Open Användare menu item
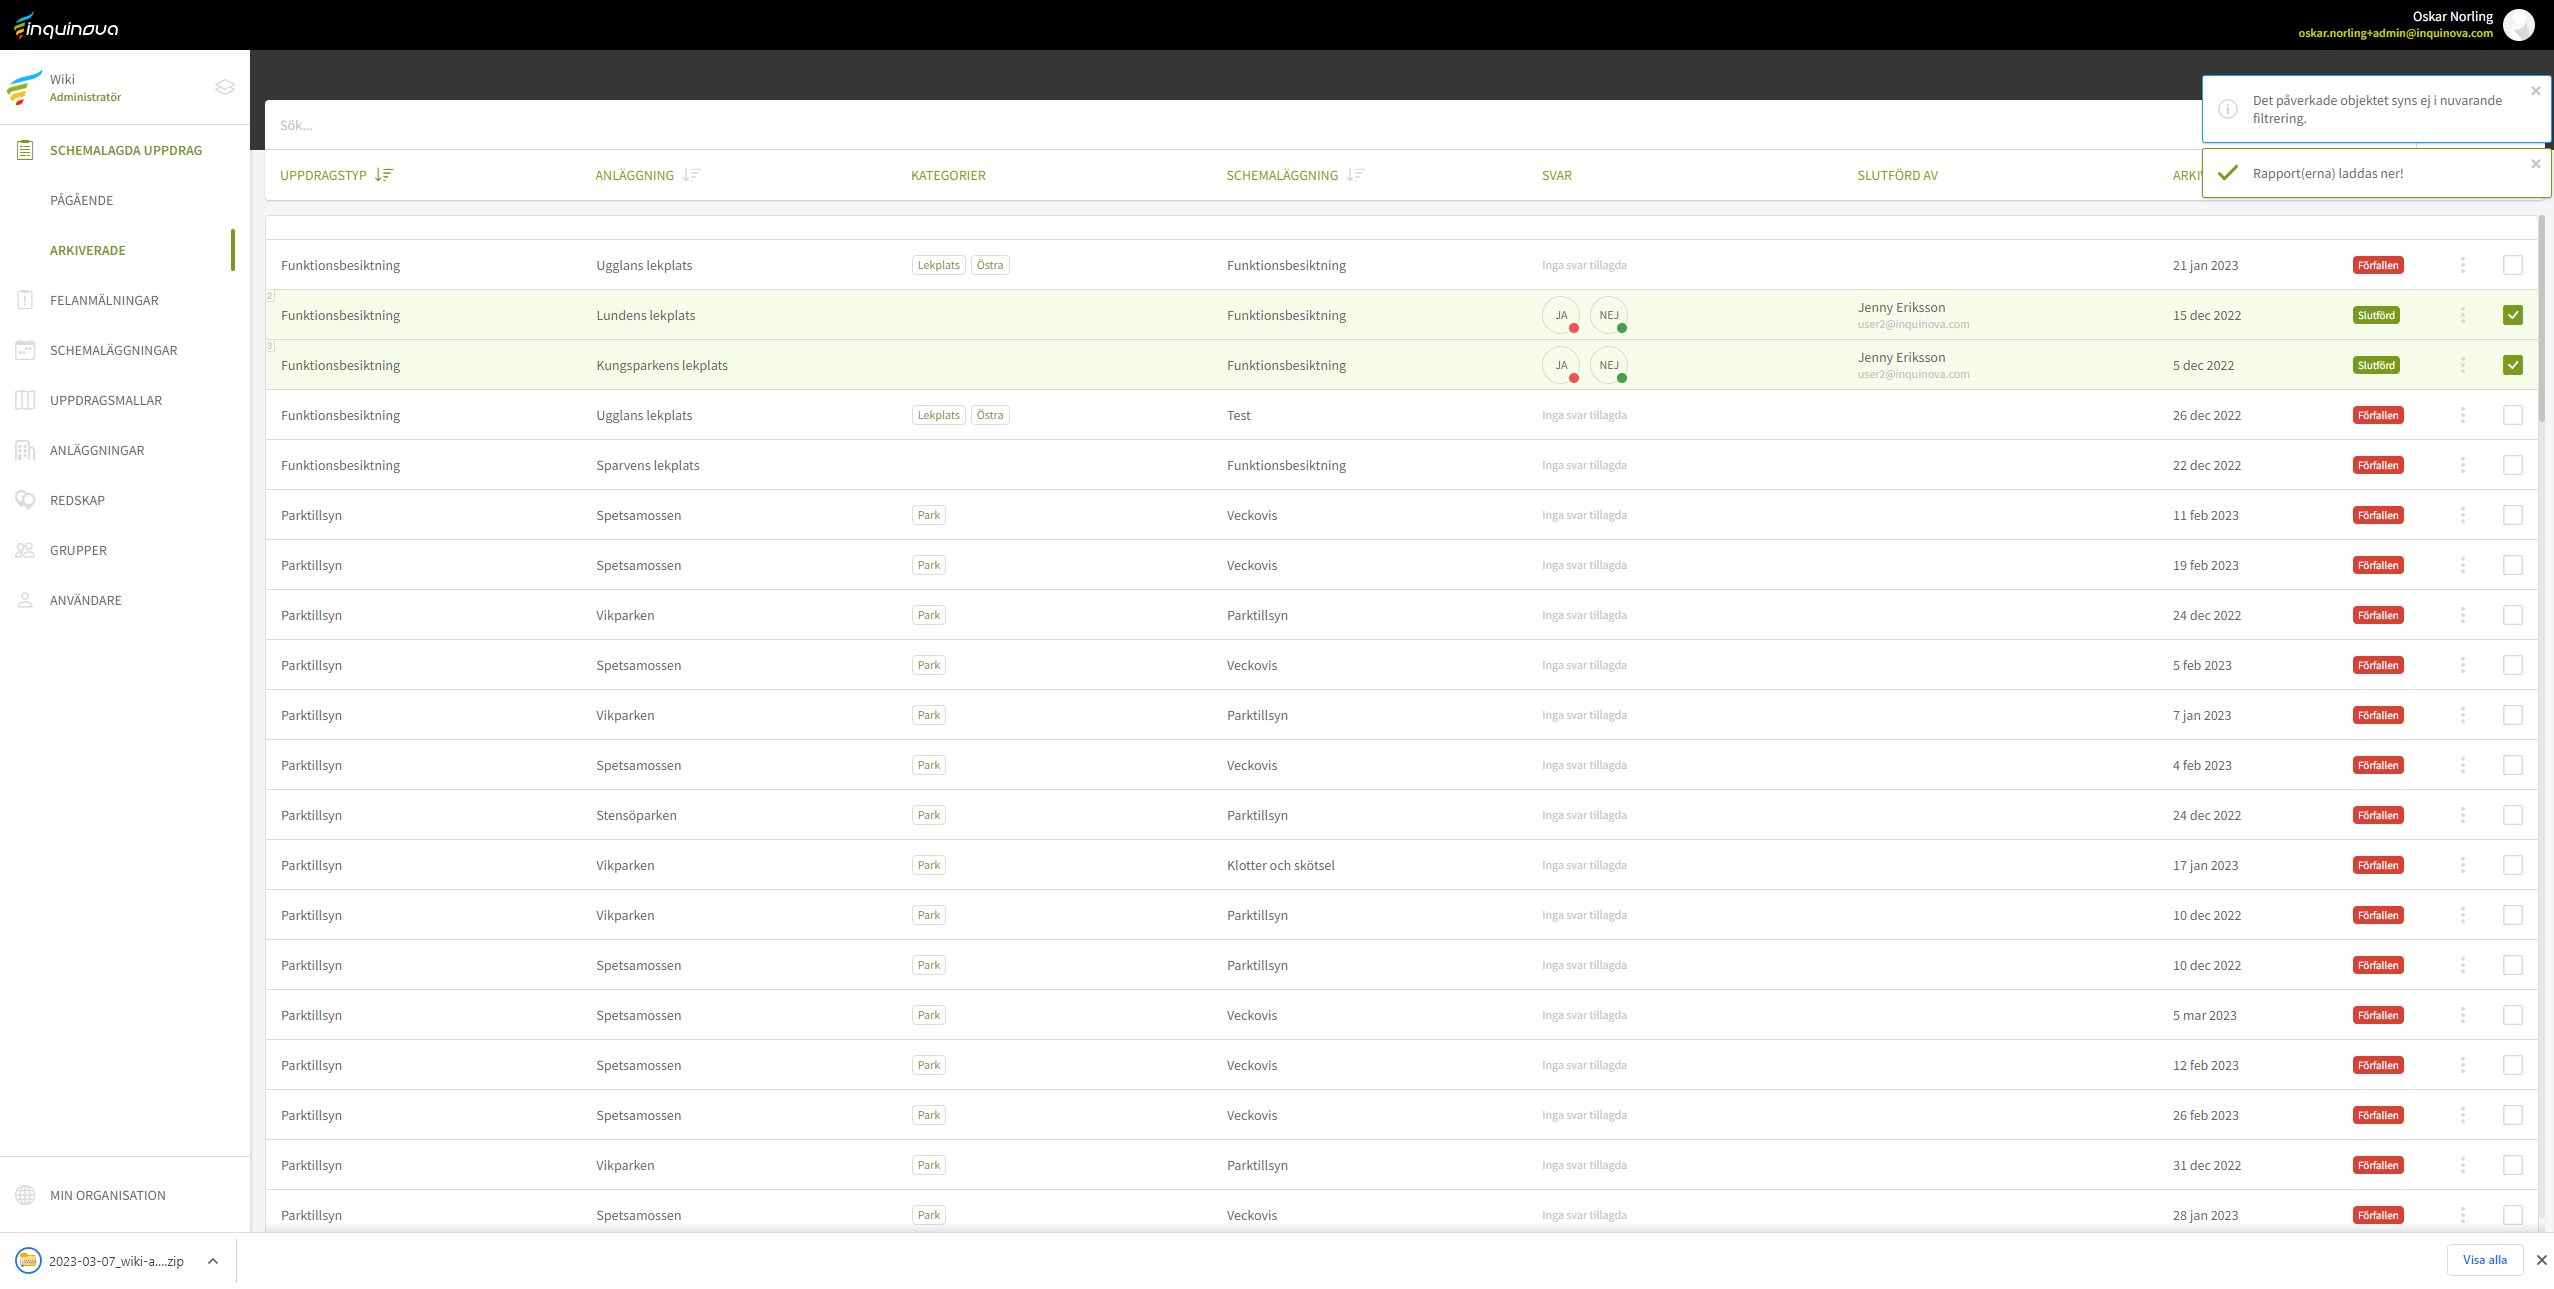Screen dimensions: 2554x1289 tap(86, 600)
